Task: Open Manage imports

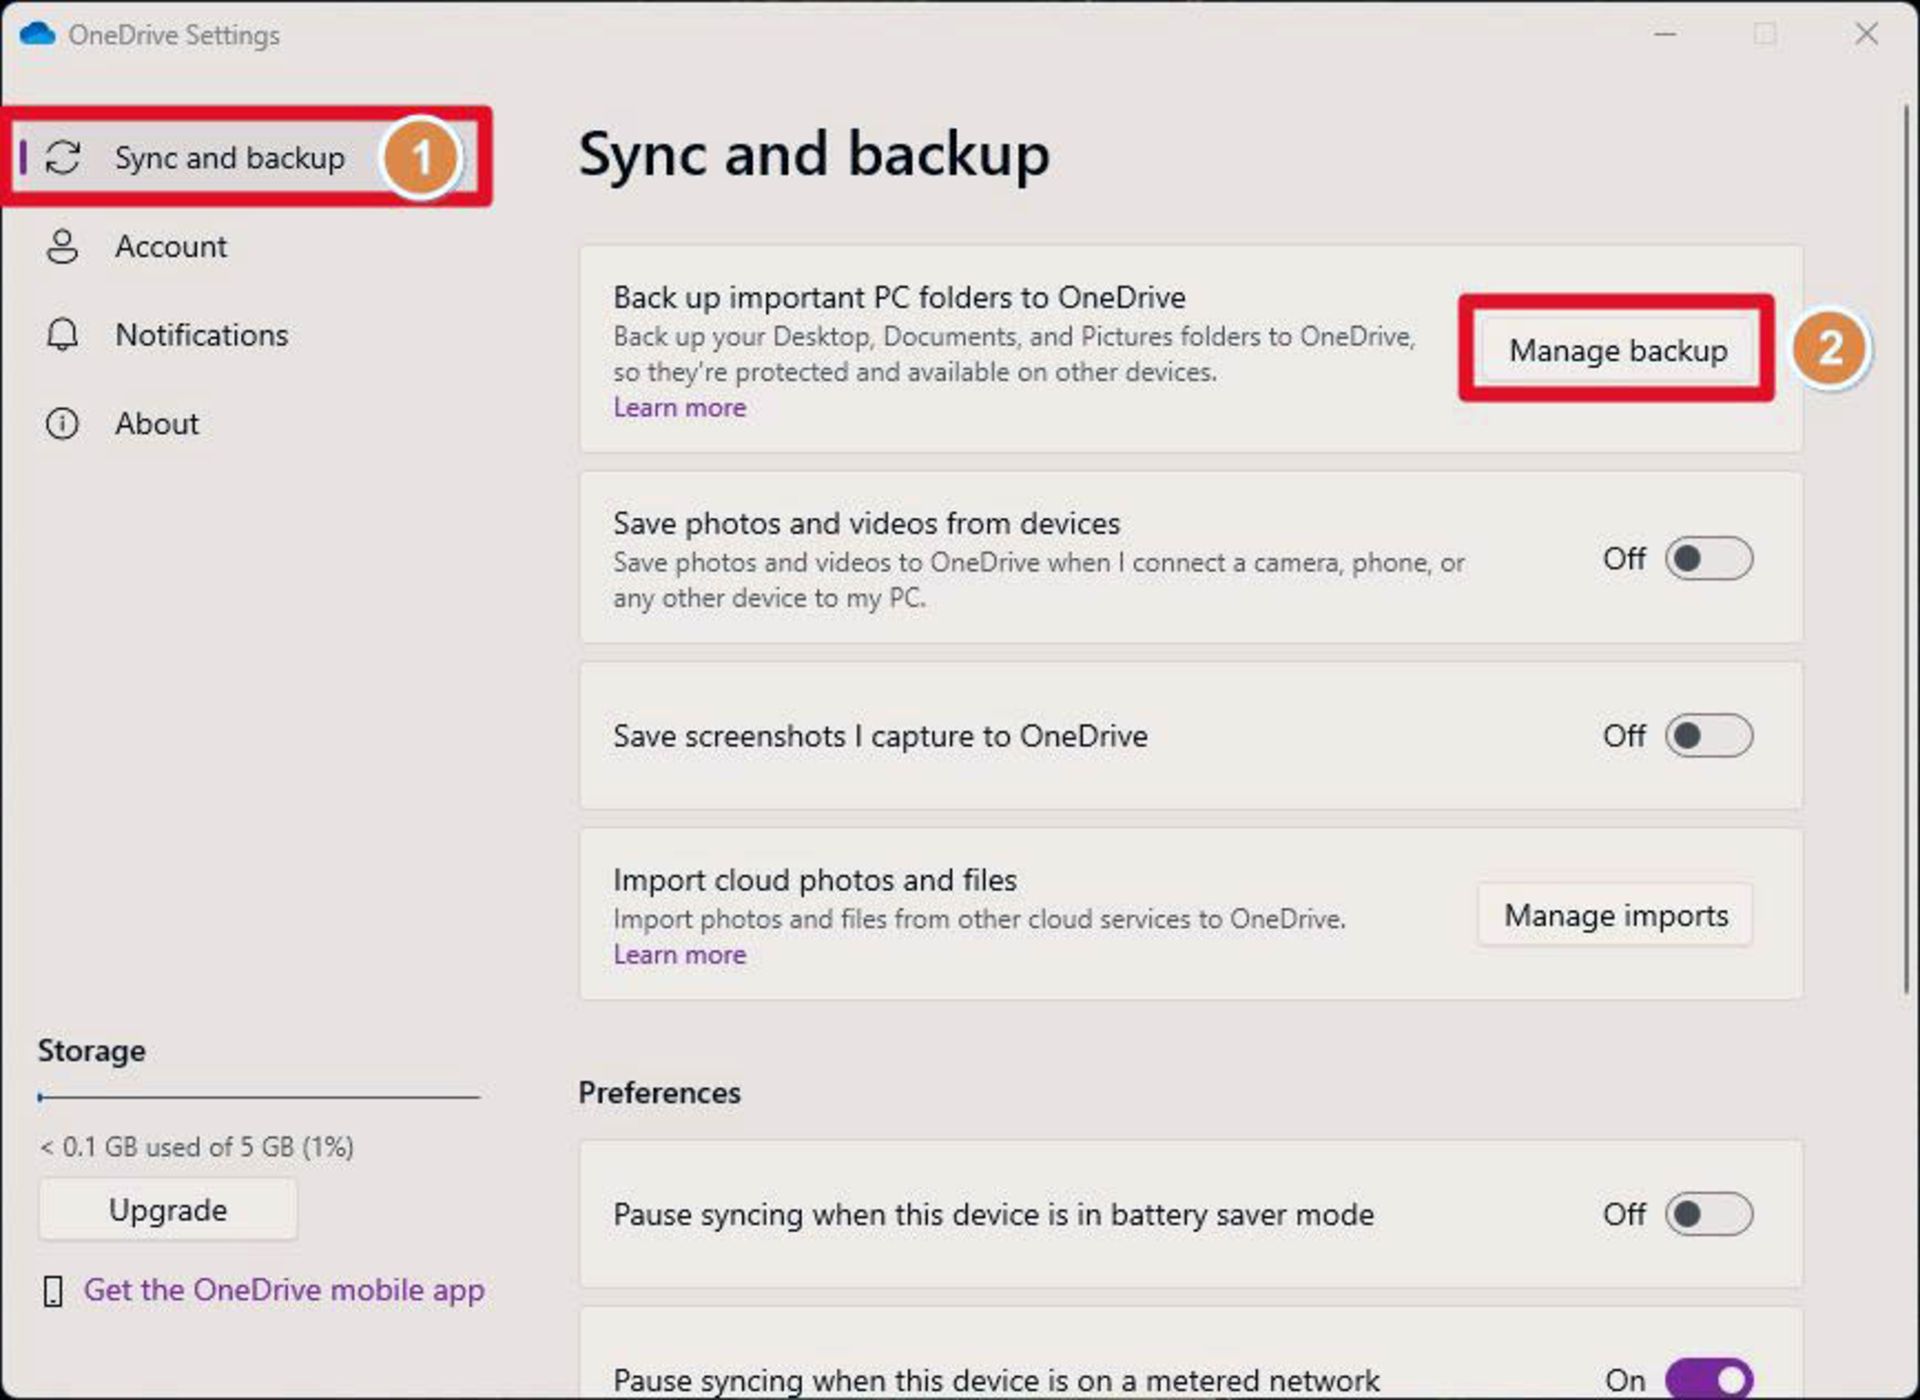Action: point(1615,915)
